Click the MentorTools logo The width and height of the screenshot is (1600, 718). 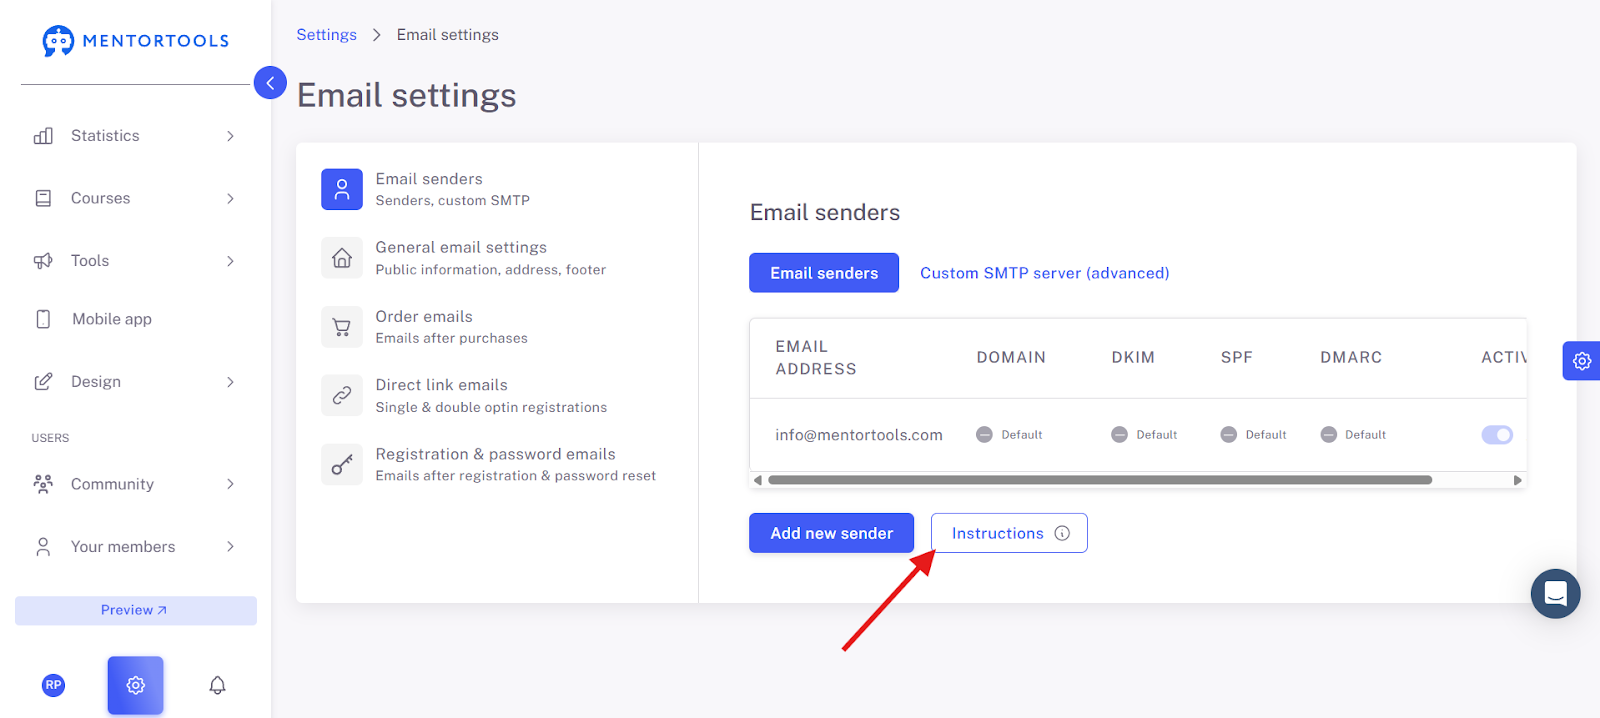point(136,41)
